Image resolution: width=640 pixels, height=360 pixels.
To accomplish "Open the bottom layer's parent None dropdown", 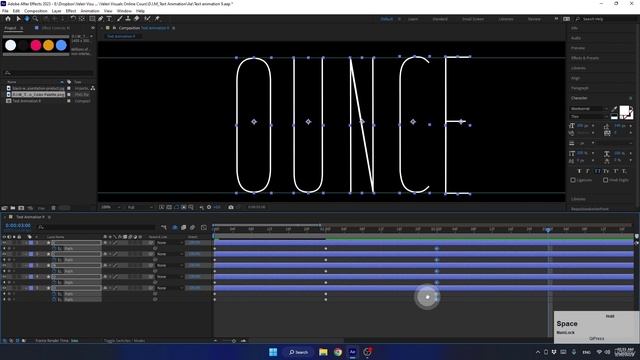I will (169, 288).
